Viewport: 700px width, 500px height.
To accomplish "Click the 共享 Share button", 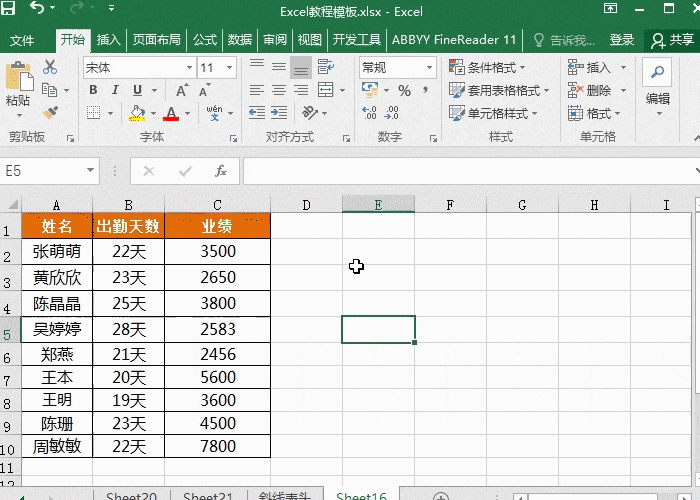I will [672, 40].
